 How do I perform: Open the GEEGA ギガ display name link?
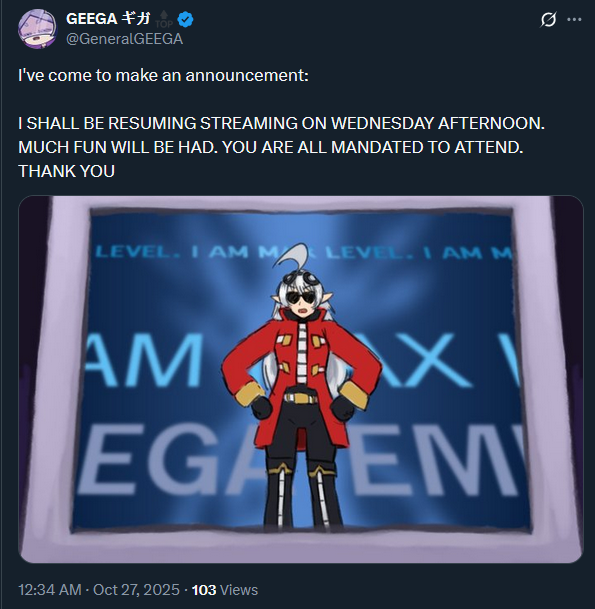click(108, 19)
